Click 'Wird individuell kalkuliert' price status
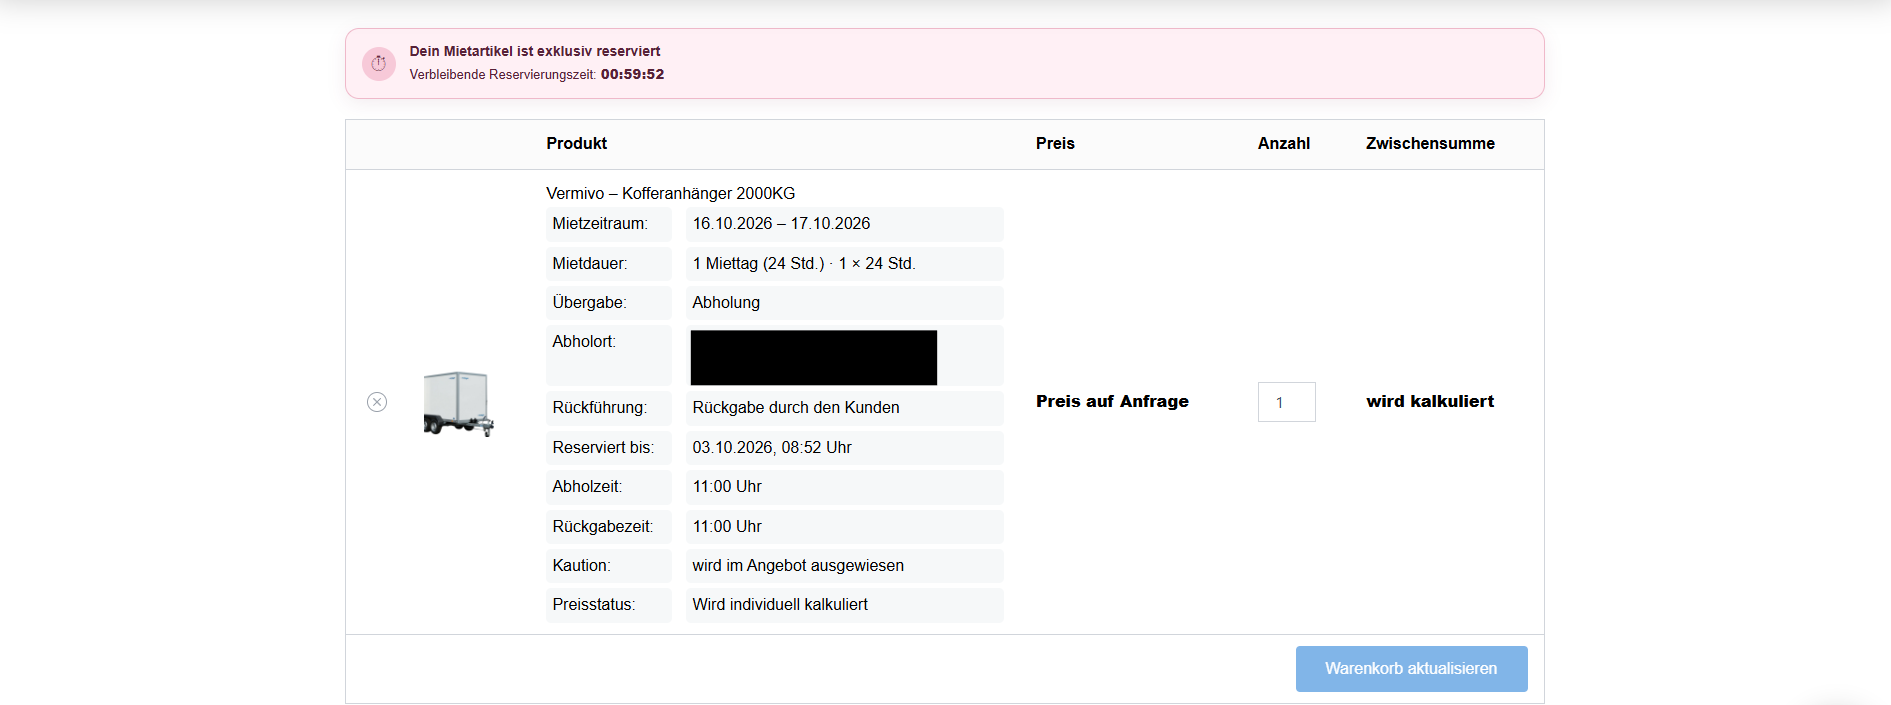The height and width of the screenshot is (705, 1891). point(780,605)
